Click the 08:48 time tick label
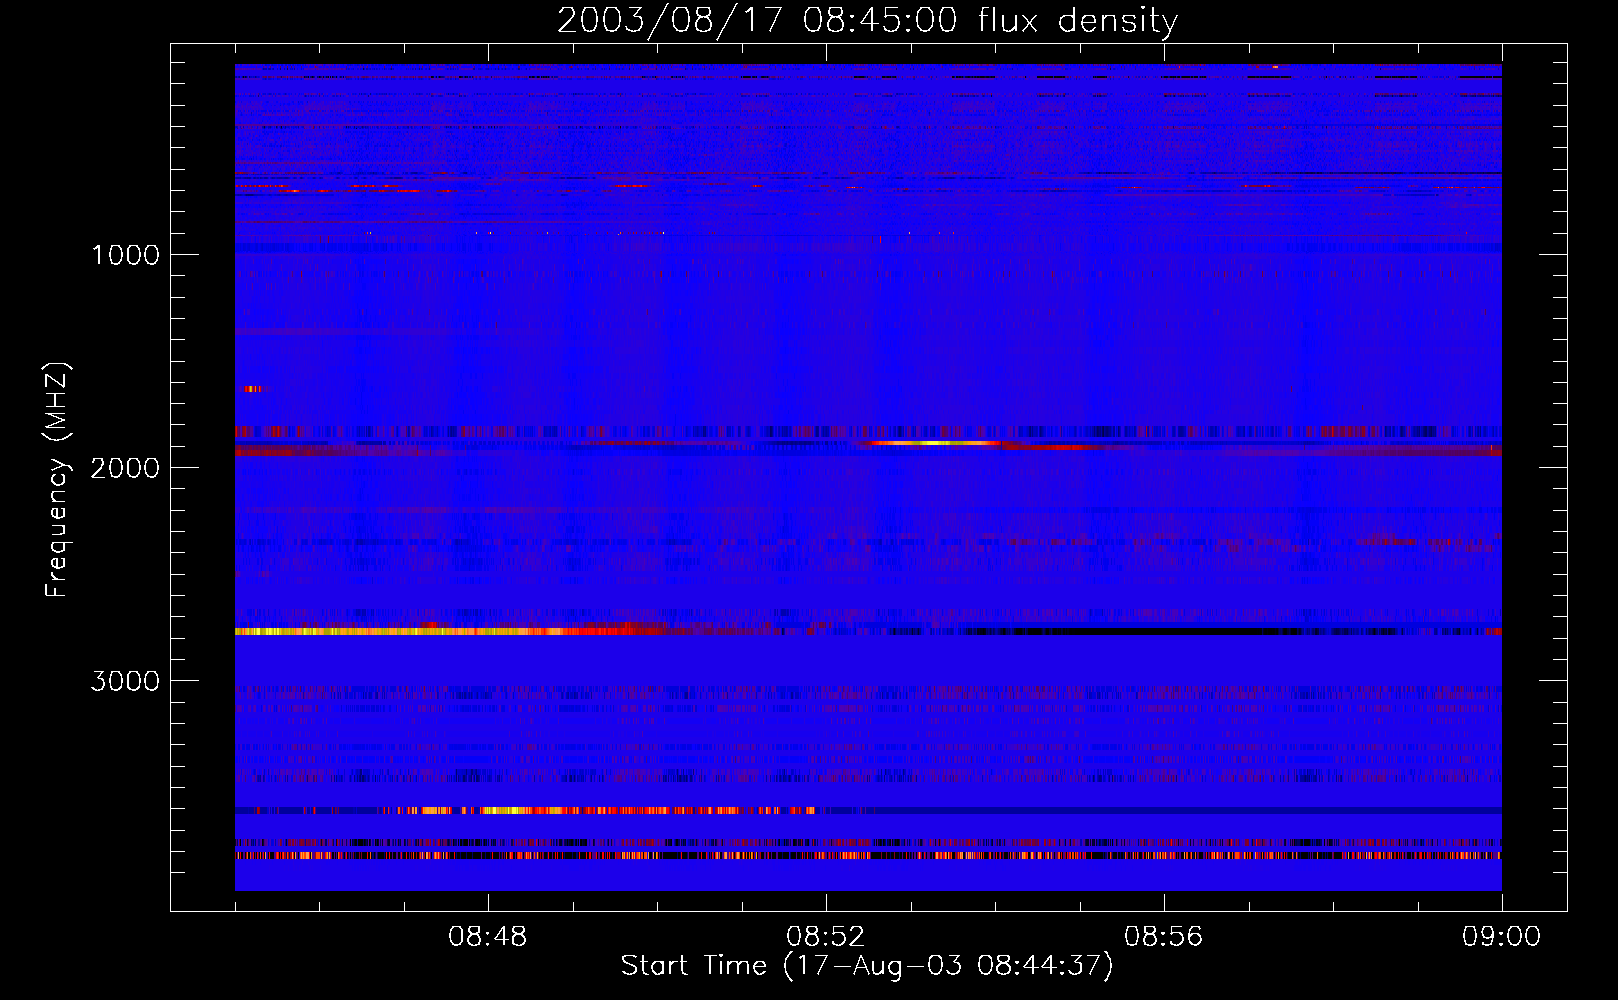Screen dimensions: 1618x1000 coord(487,937)
